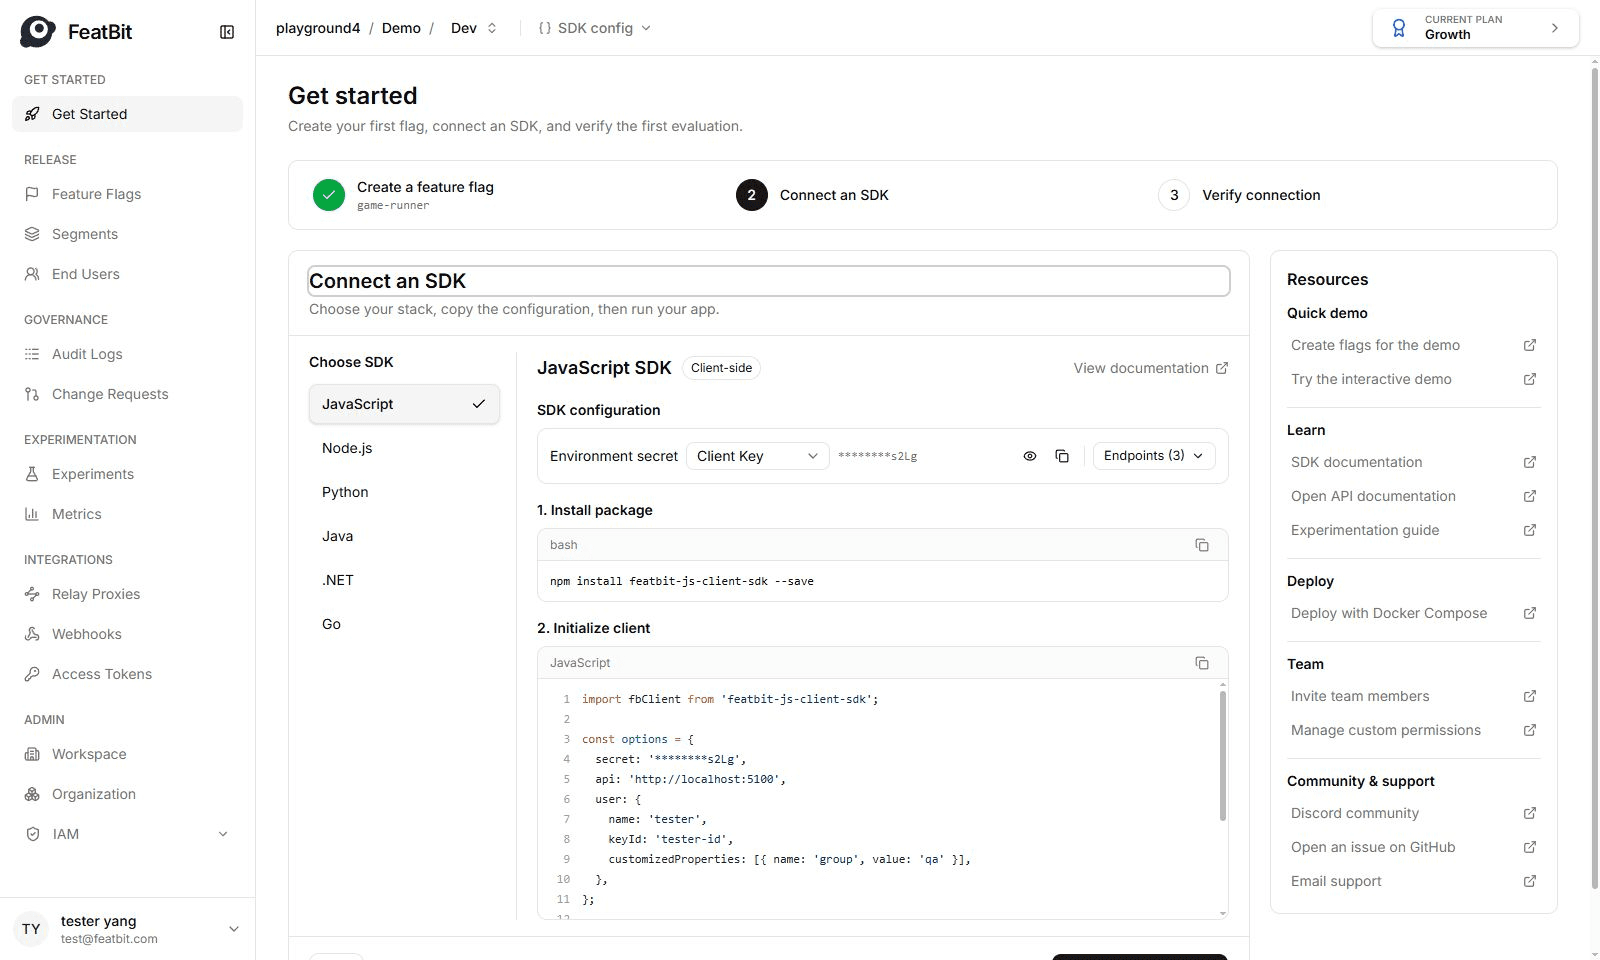Click the Client-side badge
Image resolution: width=1600 pixels, height=960 pixels.
point(721,368)
